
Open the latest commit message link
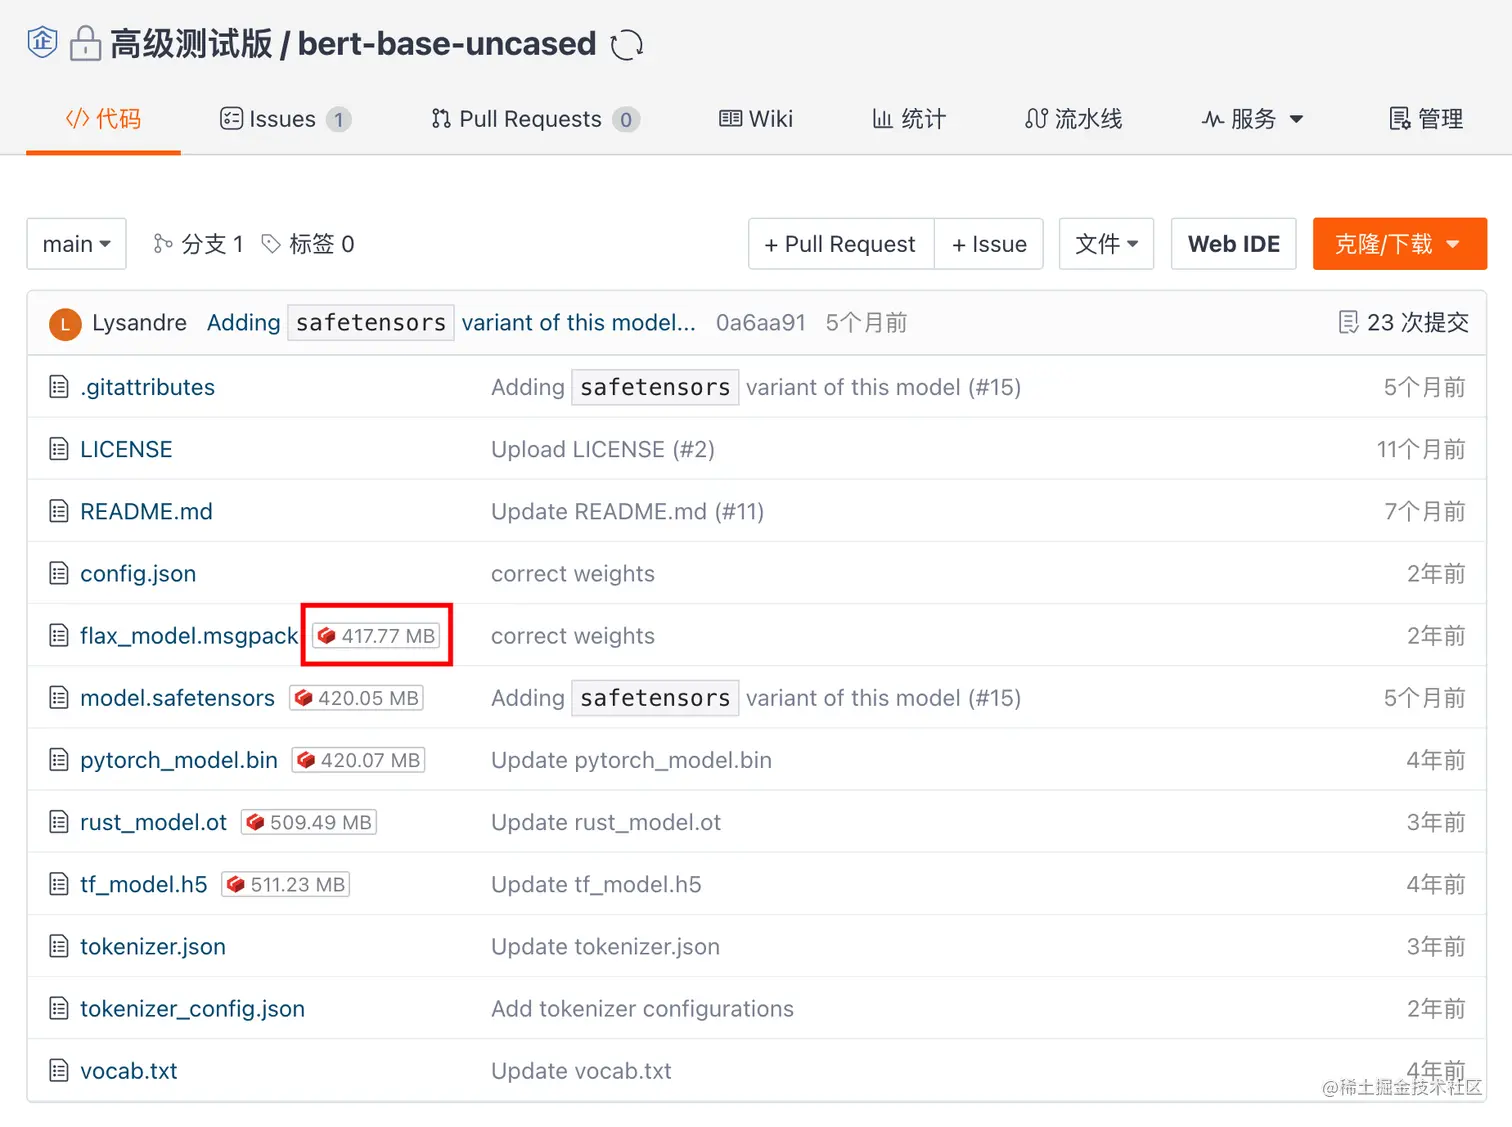pyautogui.click(x=451, y=323)
